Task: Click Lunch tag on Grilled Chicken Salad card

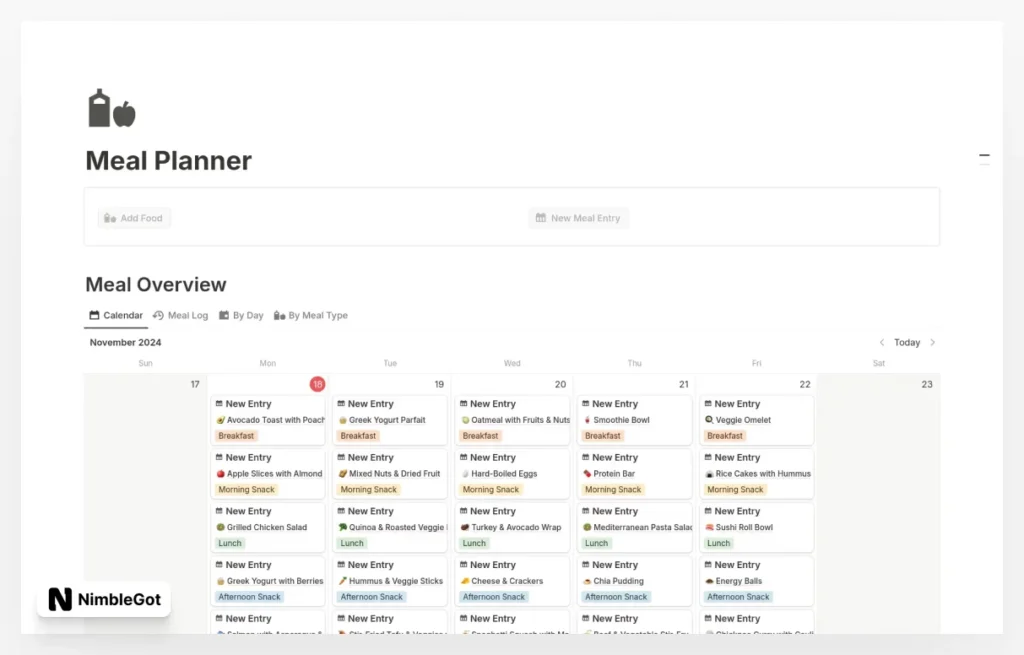Action: point(229,543)
